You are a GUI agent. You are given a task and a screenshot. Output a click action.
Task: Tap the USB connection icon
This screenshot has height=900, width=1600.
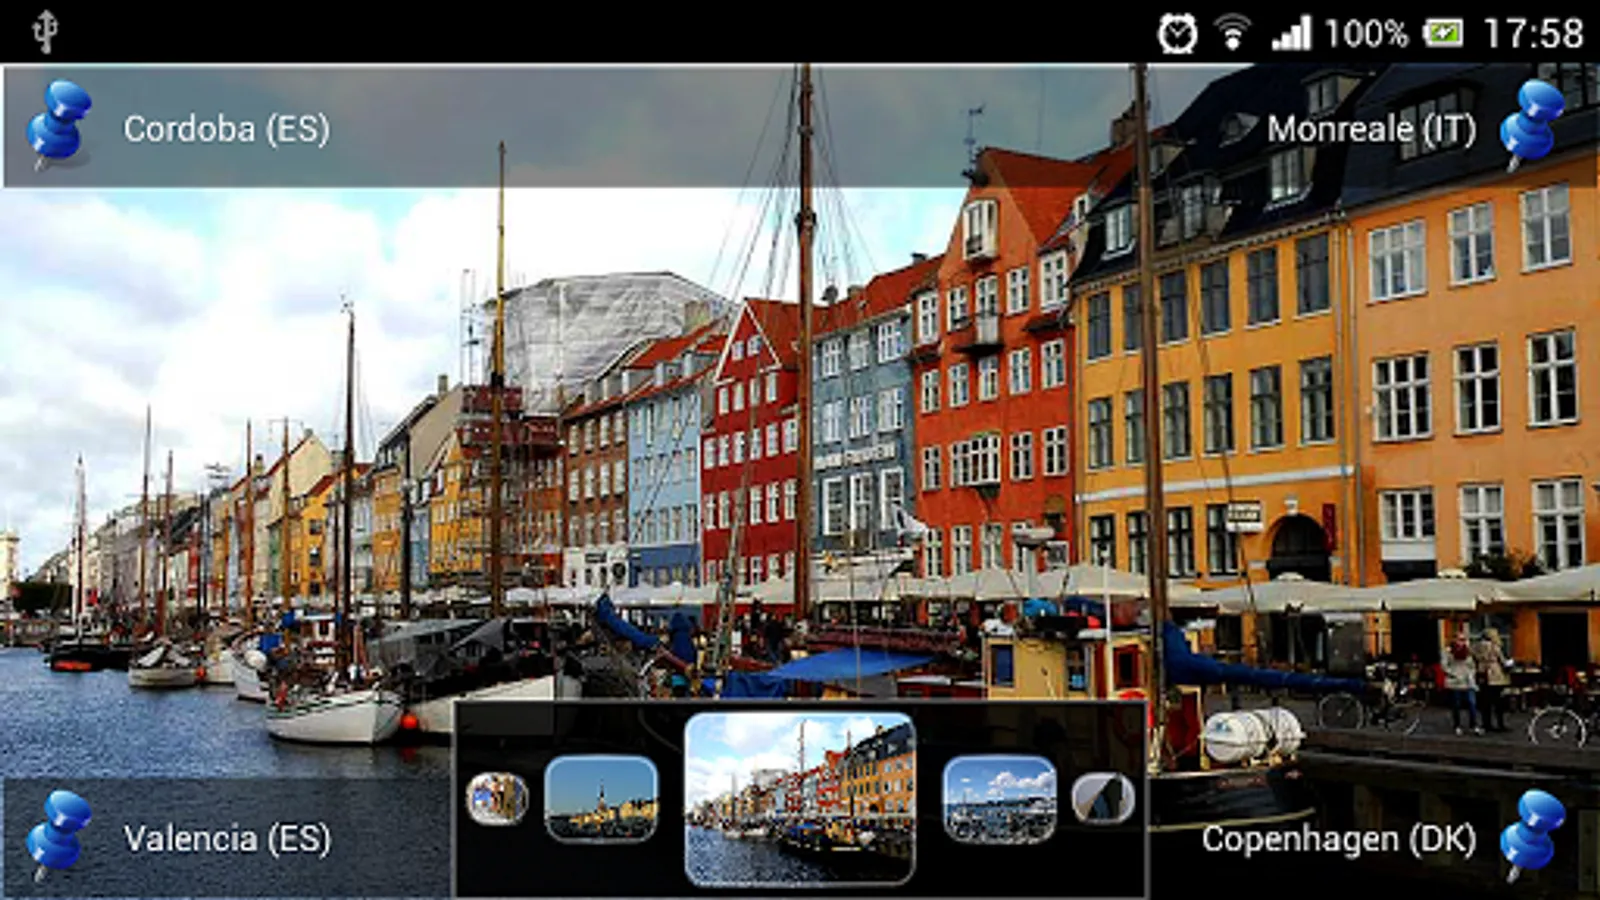pyautogui.click(x=45, y=32)
